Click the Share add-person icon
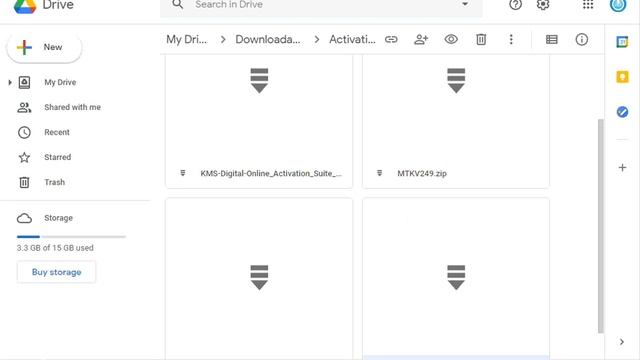Screen dimensions: 640x360 tap(421, 40)
